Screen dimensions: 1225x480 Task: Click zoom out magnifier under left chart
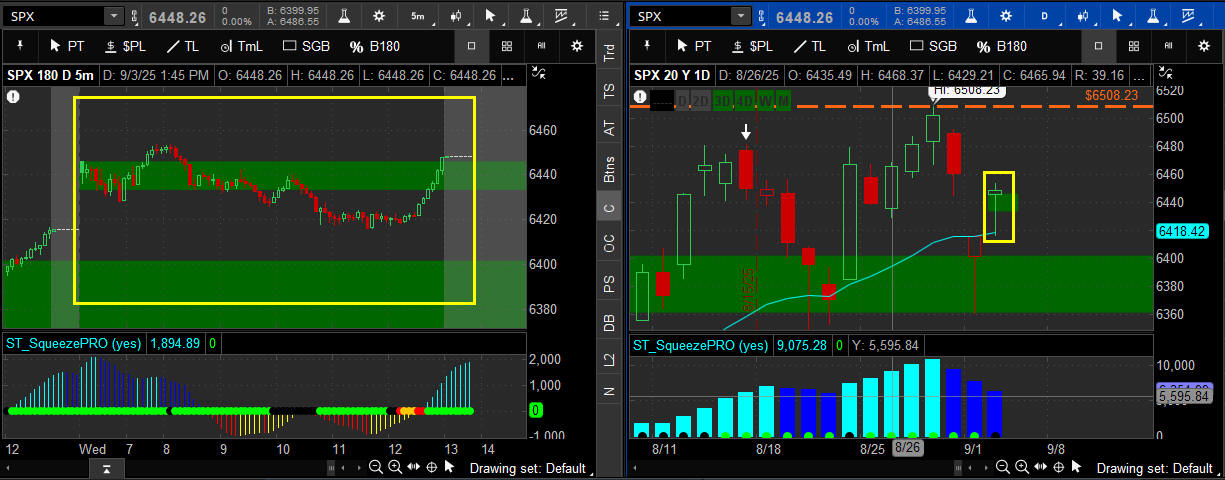click(376, 467)
